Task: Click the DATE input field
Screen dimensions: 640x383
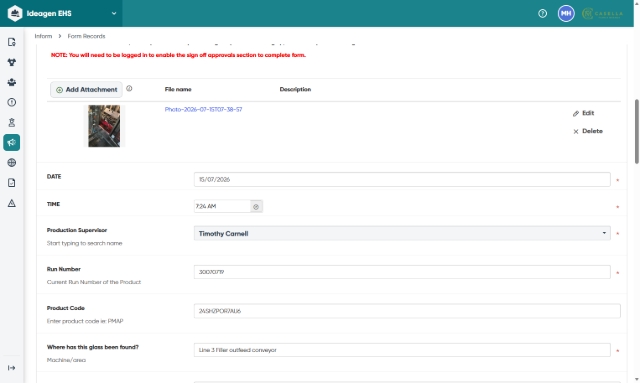Action: point(402,180)
